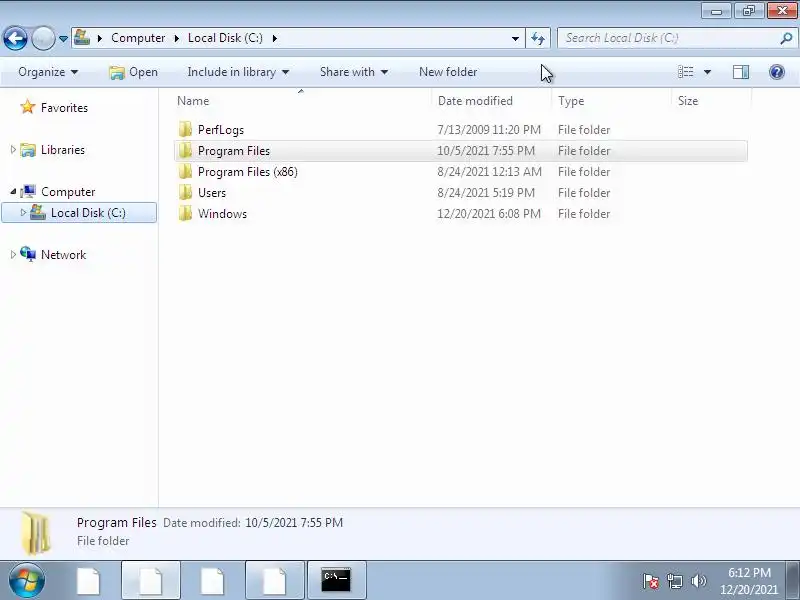Click the drive icon in address bar

tap(82, 38)
